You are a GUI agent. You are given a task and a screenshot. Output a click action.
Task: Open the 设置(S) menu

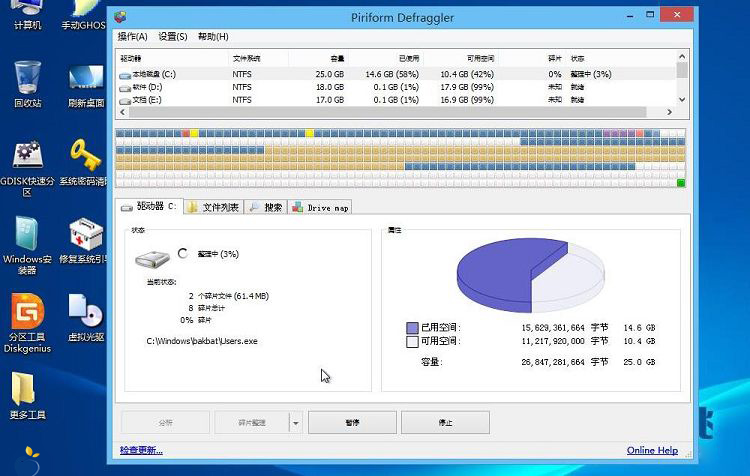click(173, 36)
